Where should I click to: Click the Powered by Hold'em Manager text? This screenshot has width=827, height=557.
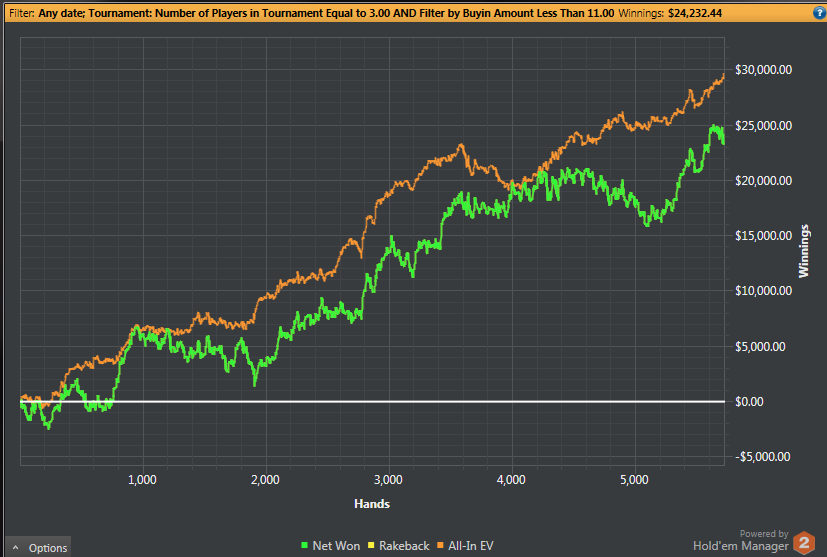(741, 541)
